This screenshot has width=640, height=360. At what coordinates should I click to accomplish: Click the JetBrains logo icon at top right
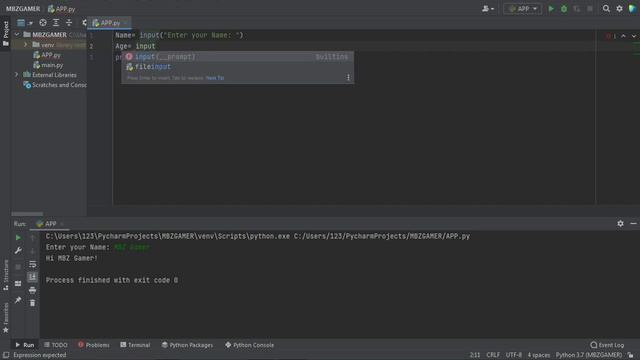tap(632, 9)
